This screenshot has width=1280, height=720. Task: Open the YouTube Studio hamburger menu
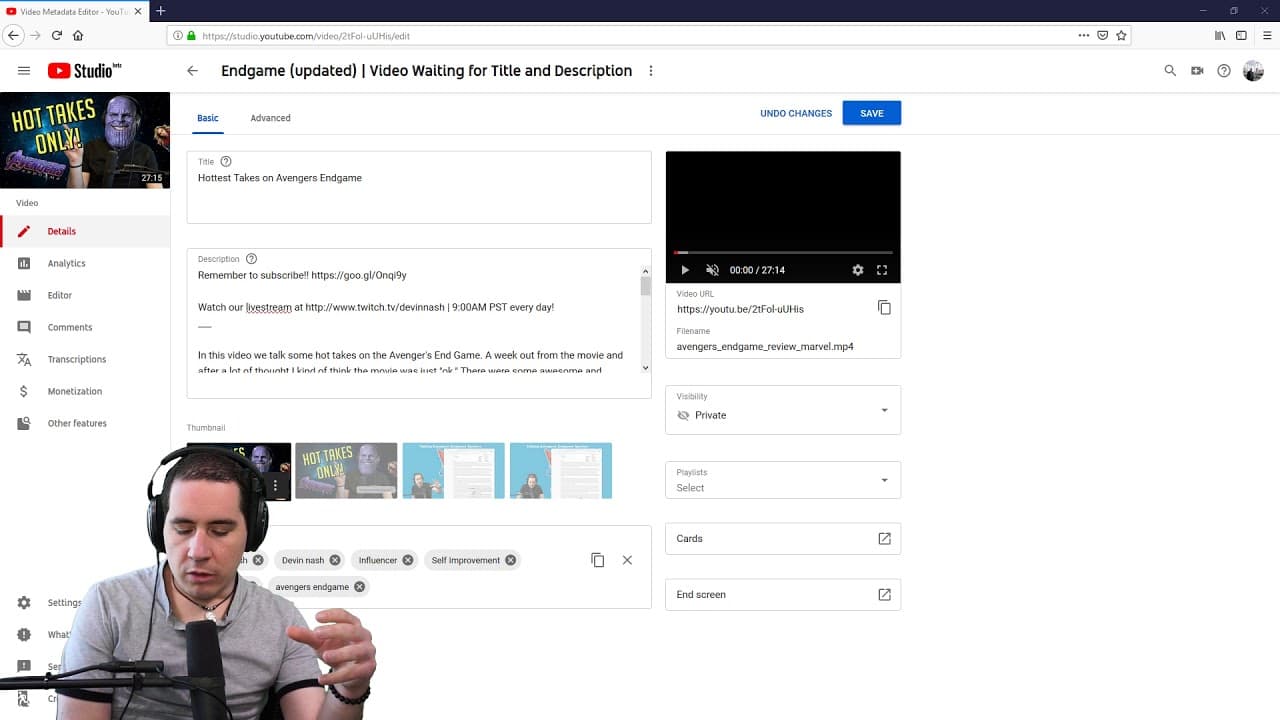[x=24, y=71]
